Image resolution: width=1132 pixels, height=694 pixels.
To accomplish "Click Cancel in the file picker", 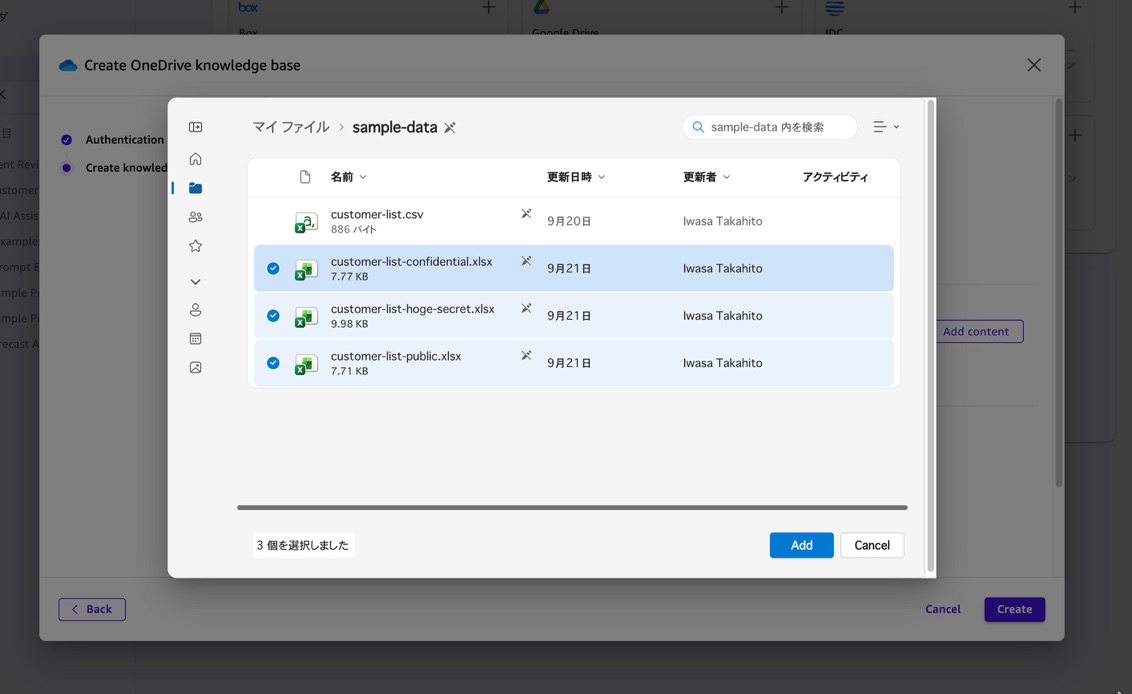I will pos(872,545).
